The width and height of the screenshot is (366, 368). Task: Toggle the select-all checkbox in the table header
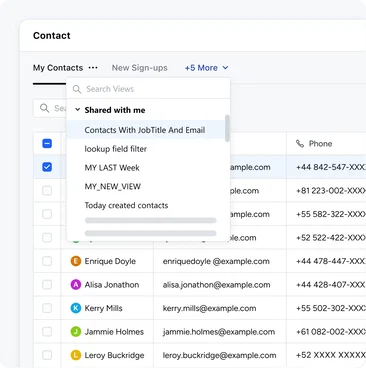[x=47, y=144]
